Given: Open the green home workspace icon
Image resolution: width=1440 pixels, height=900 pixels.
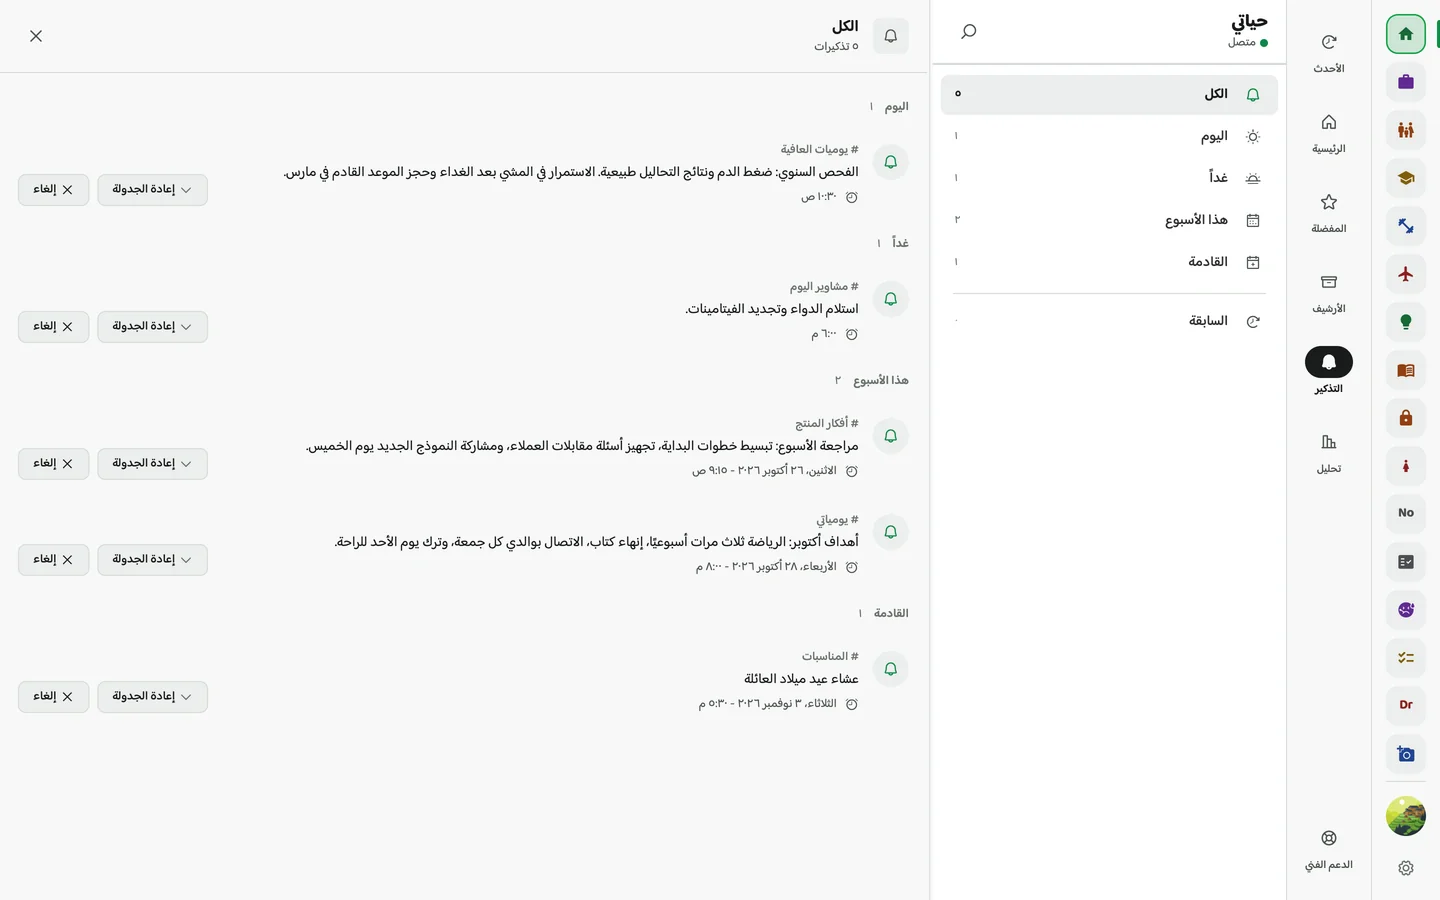Looking at the screenshot, I should point(1405,34).
